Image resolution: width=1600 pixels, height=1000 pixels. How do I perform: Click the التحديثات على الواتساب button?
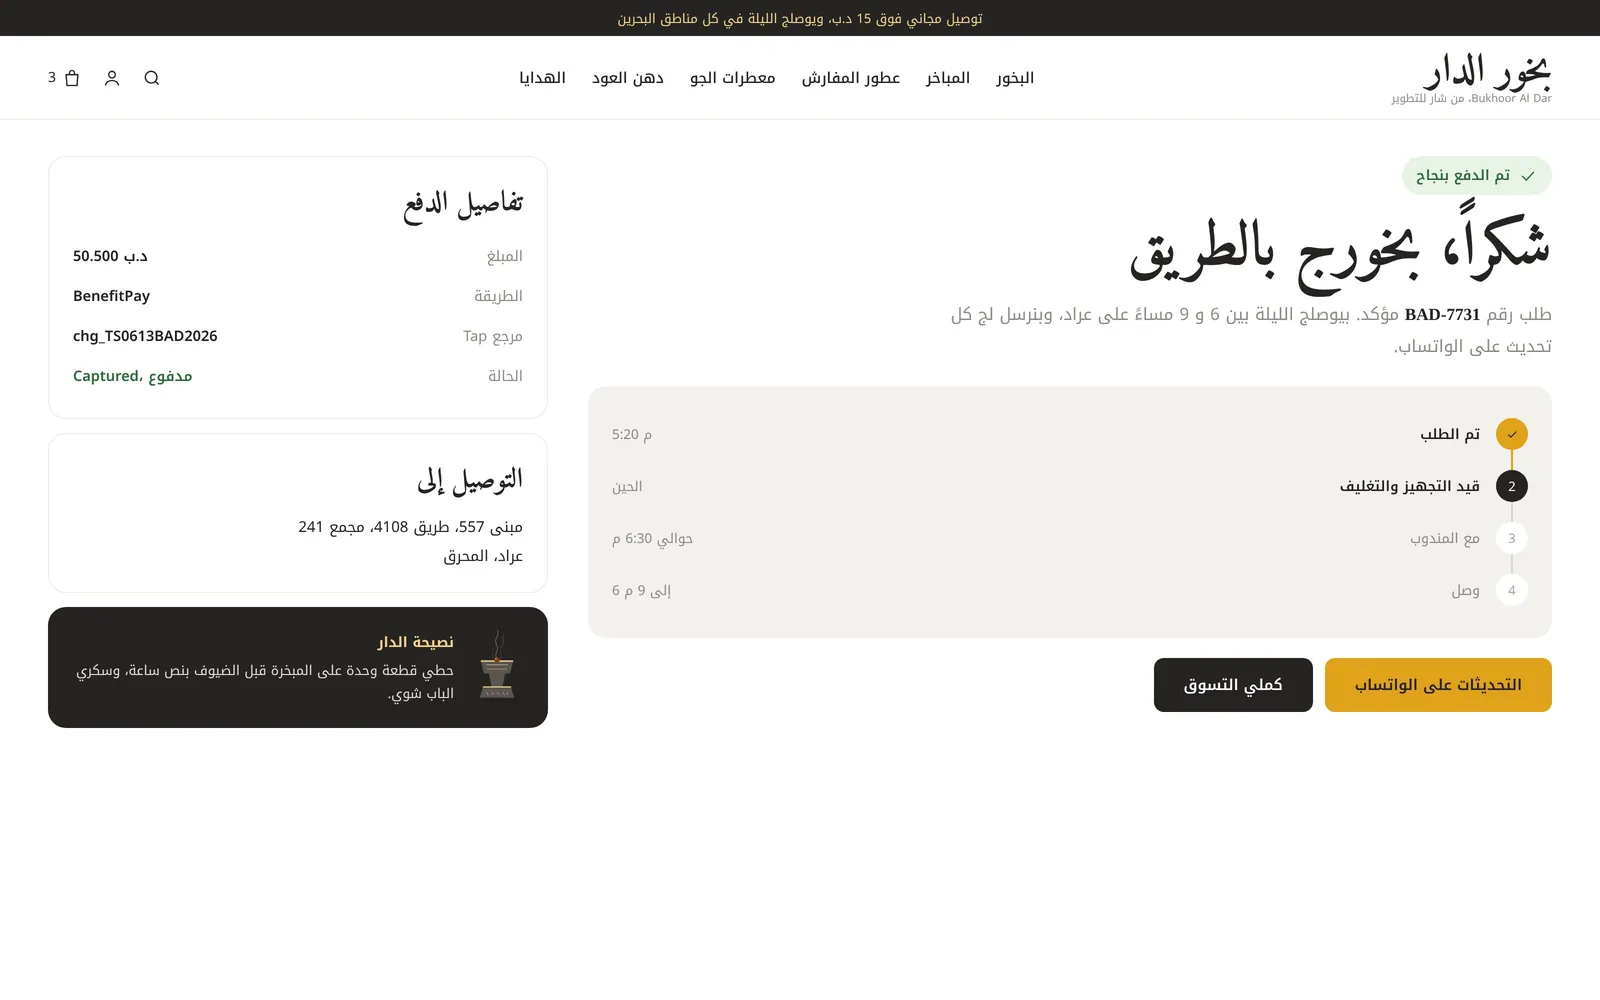click(x=1438, y=685)
